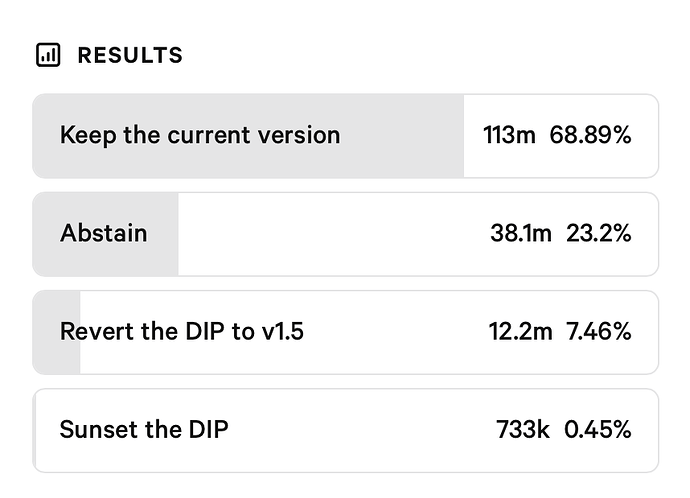This screenshot has width=690, height=498.
Task: Select the "Revert the DIP to v1.5" label
Action: (181, 331)
